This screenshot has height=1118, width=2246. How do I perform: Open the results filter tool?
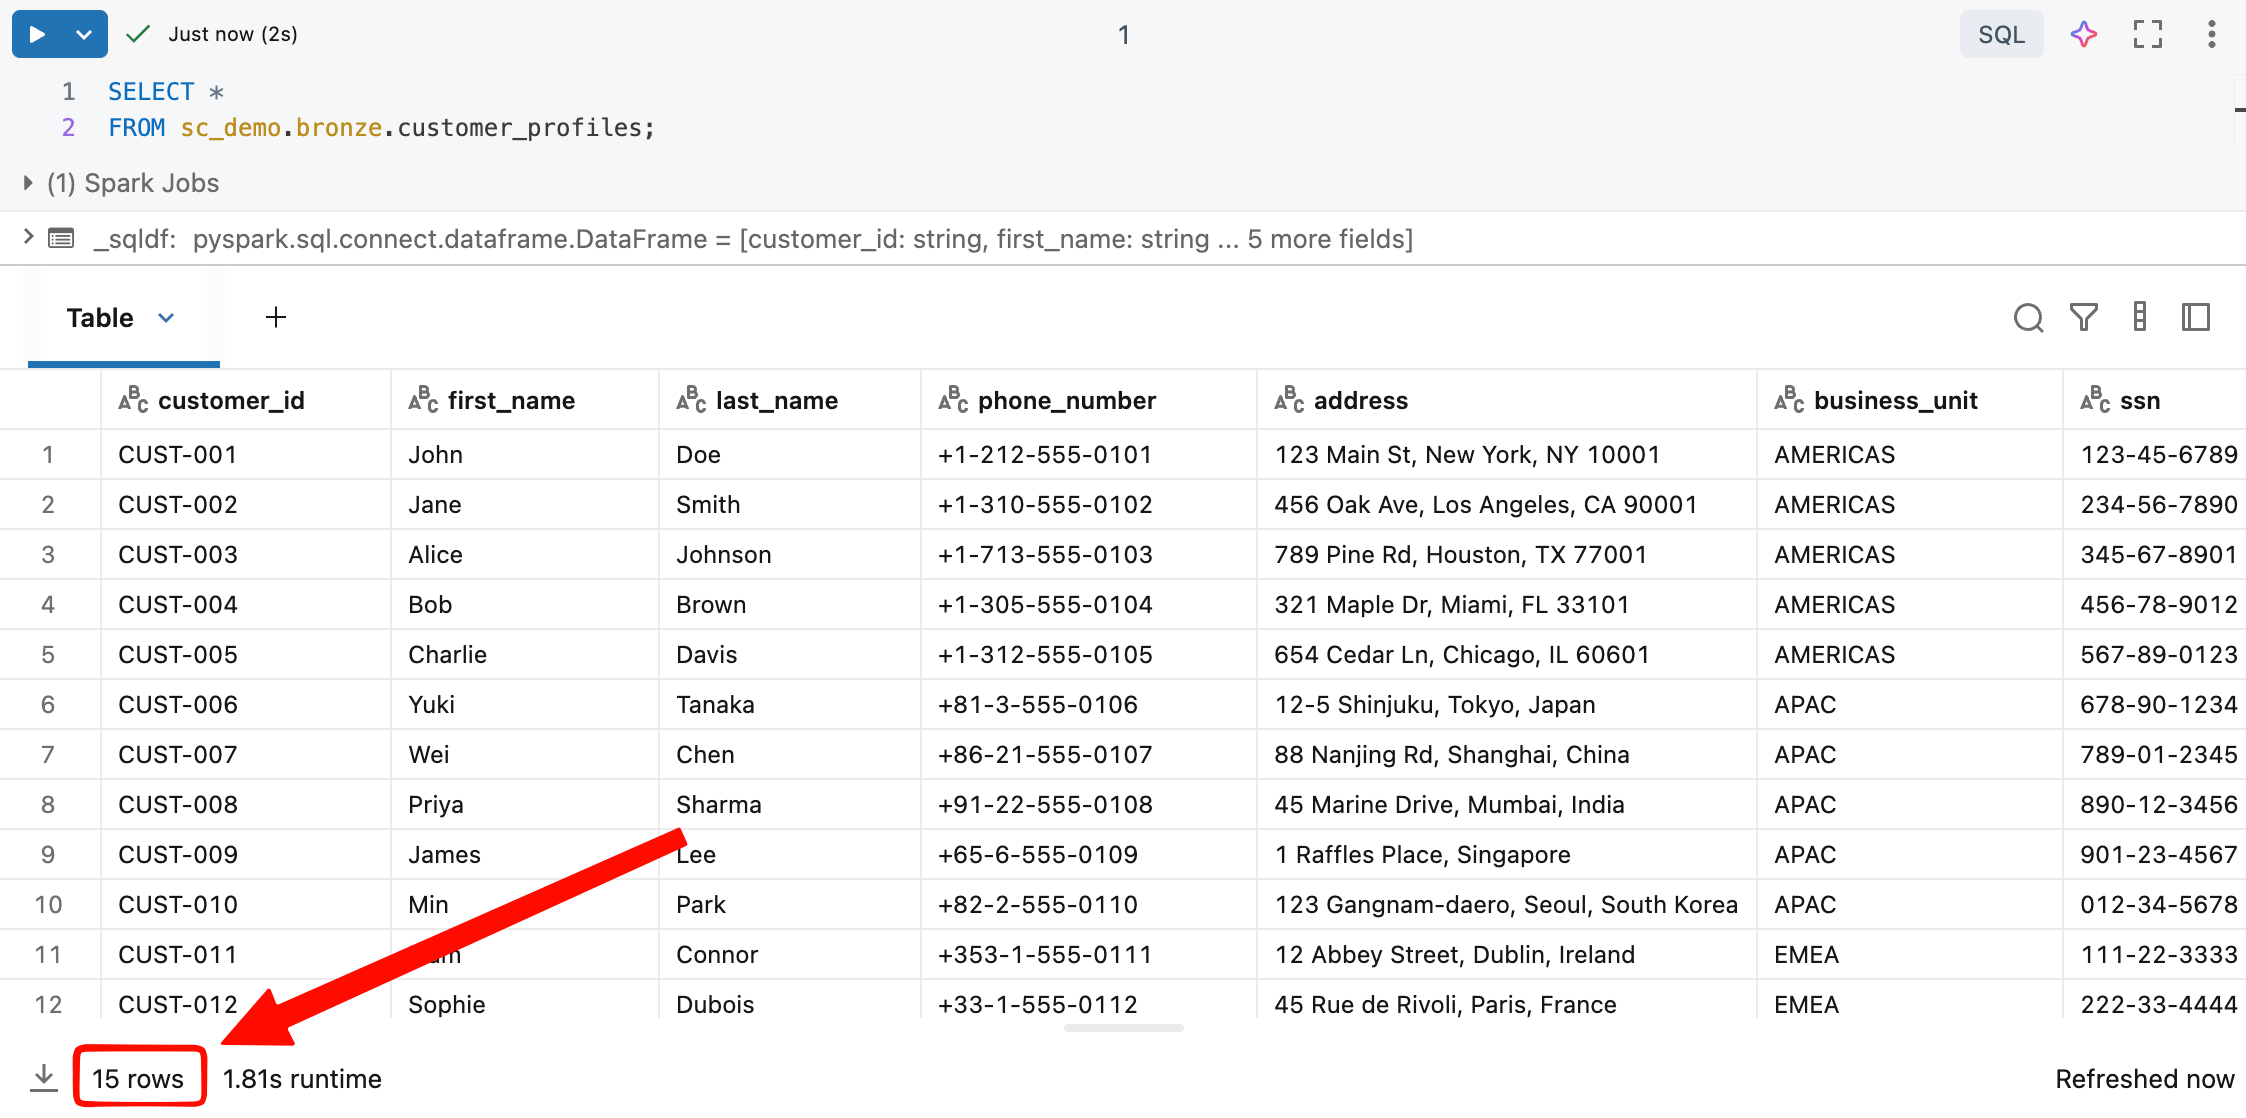[x=2084, y=318]
